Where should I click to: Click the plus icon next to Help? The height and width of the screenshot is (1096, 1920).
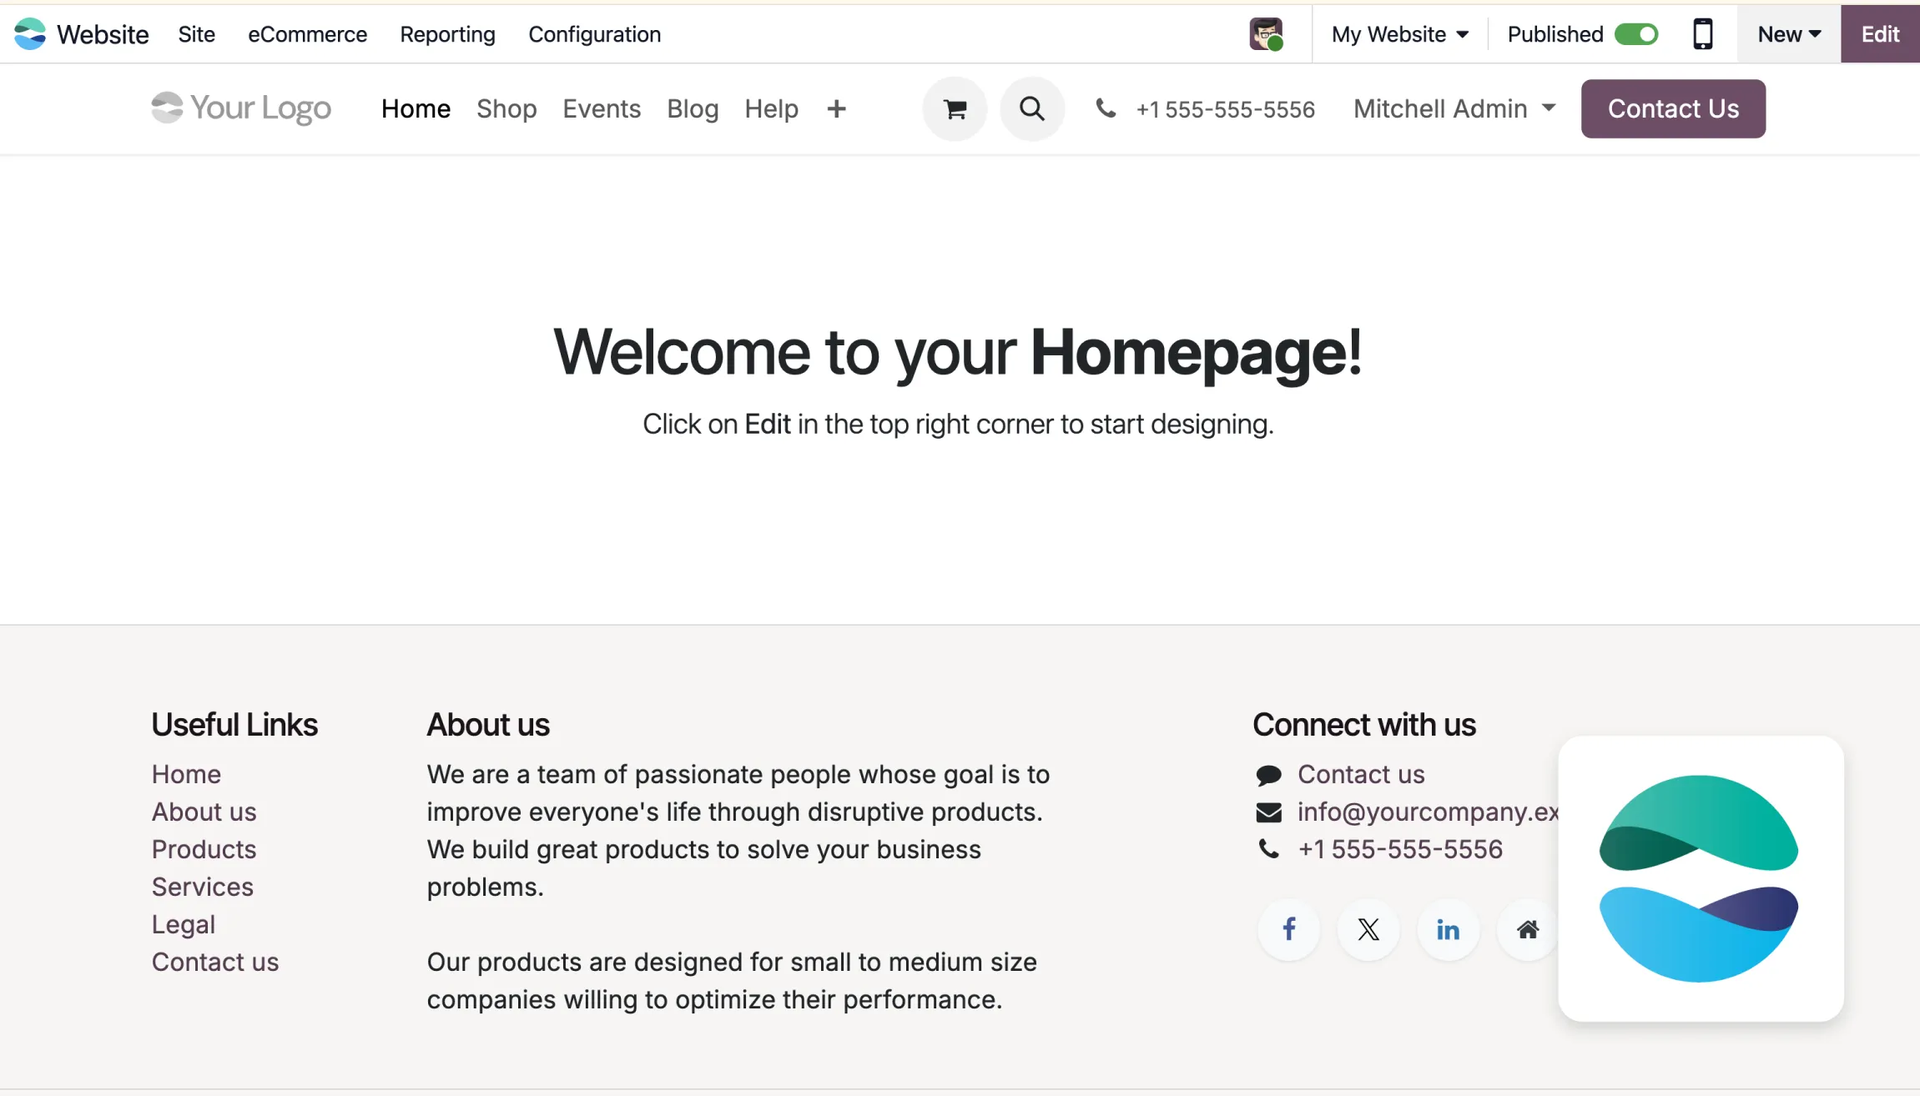[x=837, y=109]
